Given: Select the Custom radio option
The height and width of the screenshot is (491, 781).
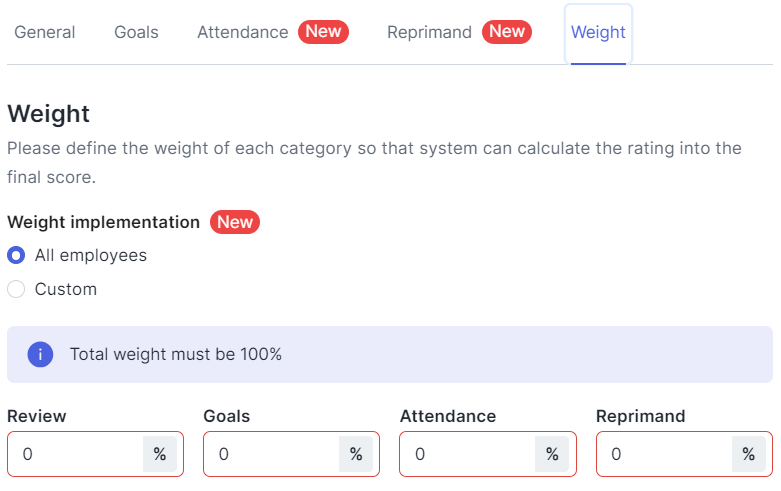Looking at the screenshot, I should [x=16, y=289].
